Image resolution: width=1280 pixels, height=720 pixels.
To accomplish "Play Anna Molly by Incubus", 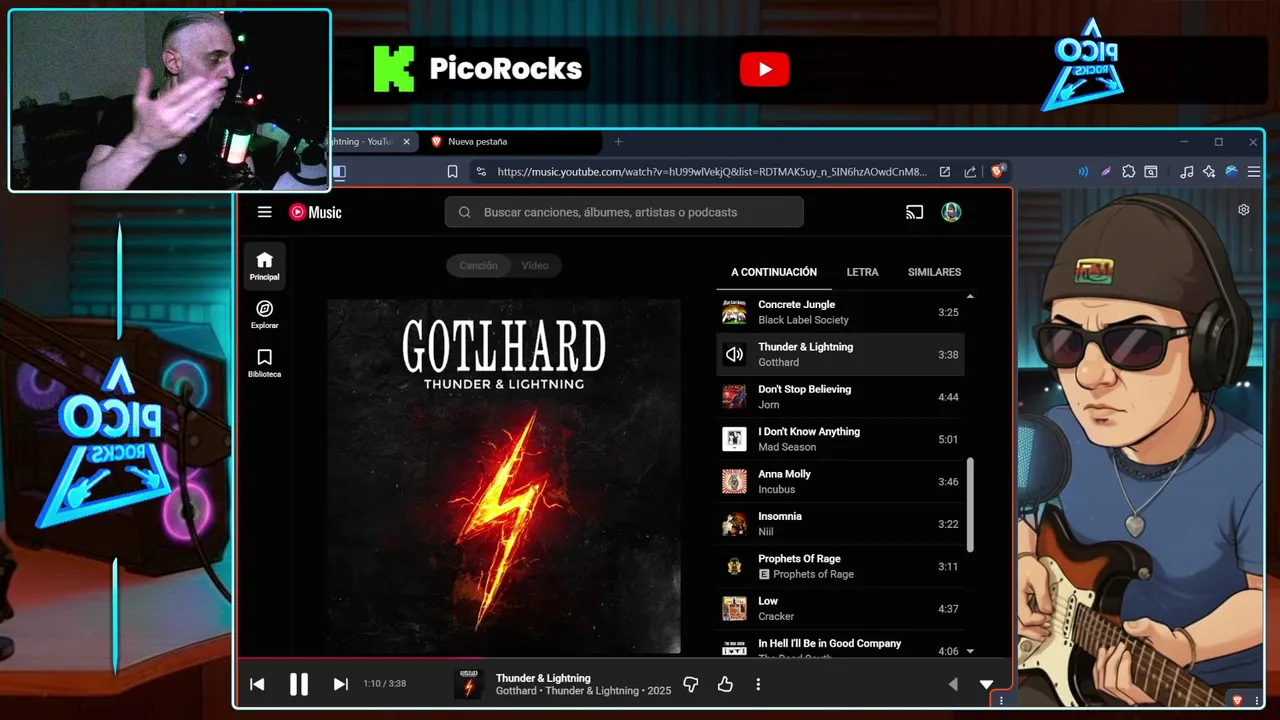I will point(840,481).
